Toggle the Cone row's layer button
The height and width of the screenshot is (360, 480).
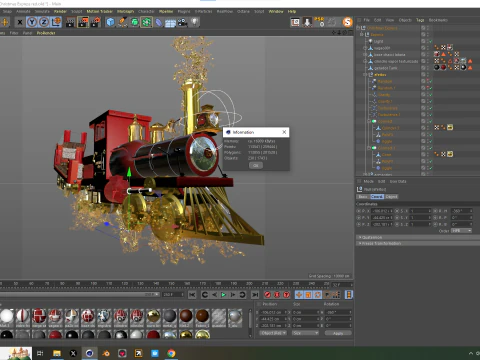[423, 155]
